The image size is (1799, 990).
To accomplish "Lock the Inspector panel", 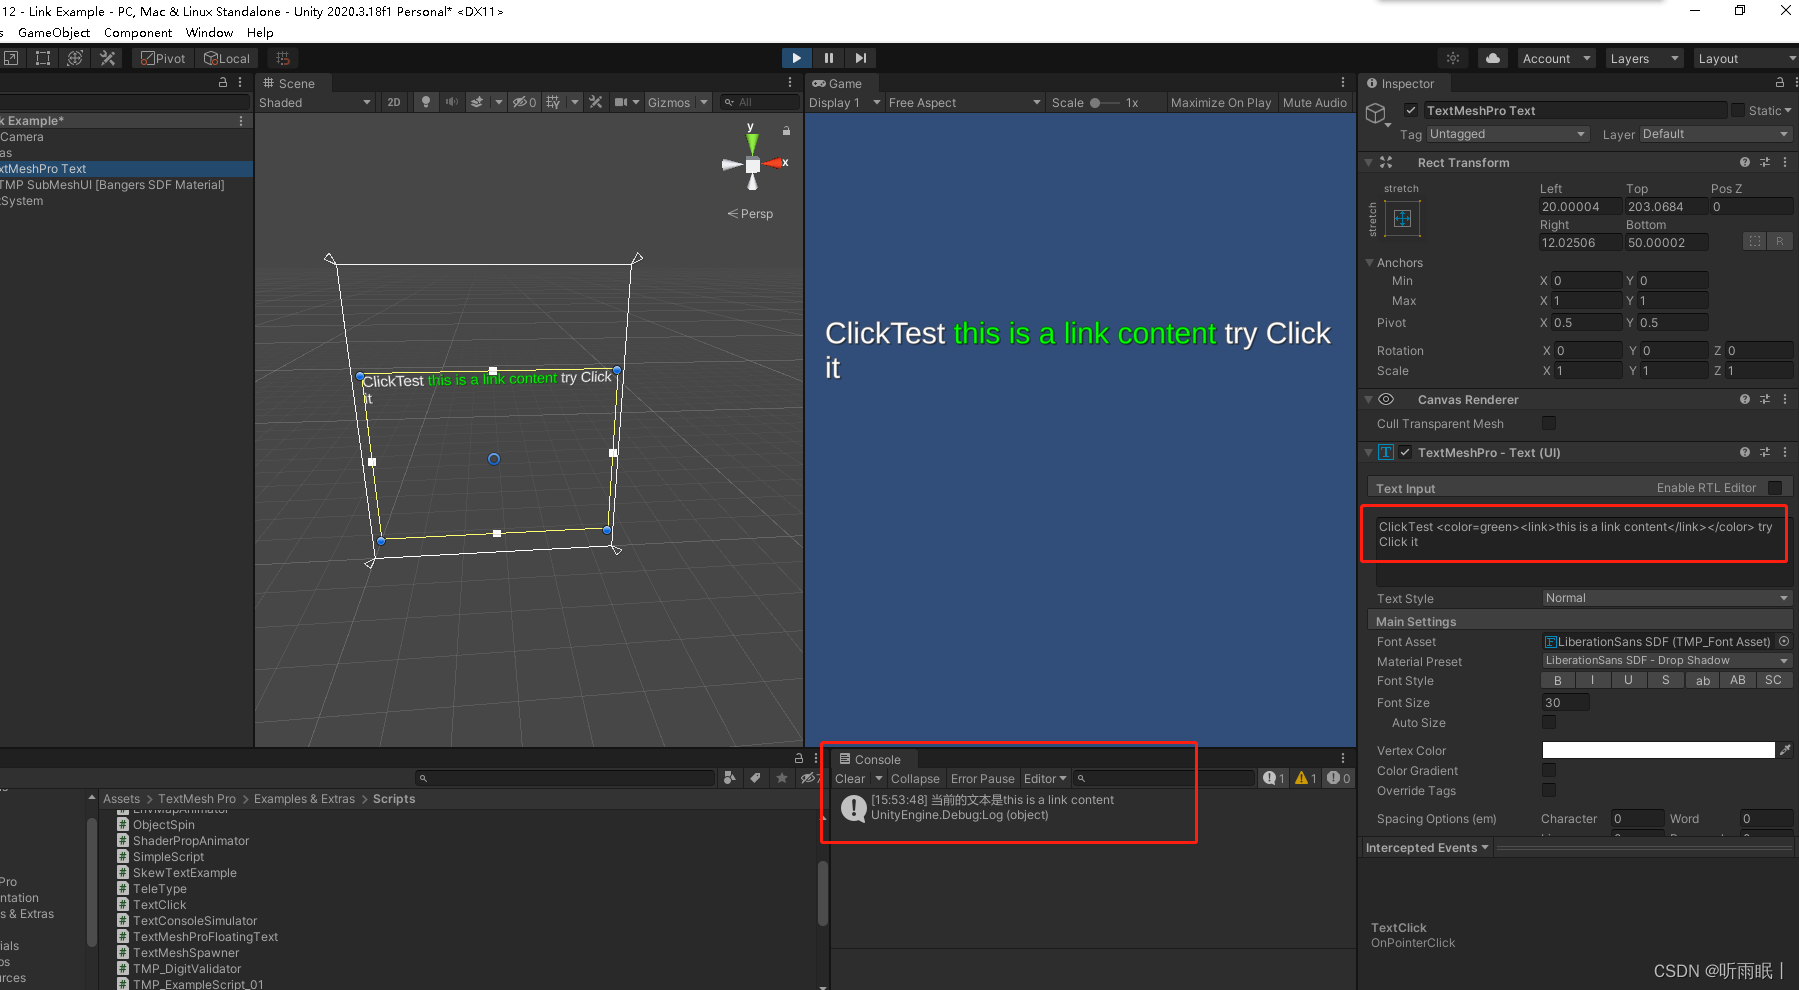I will pos(1780,83).
